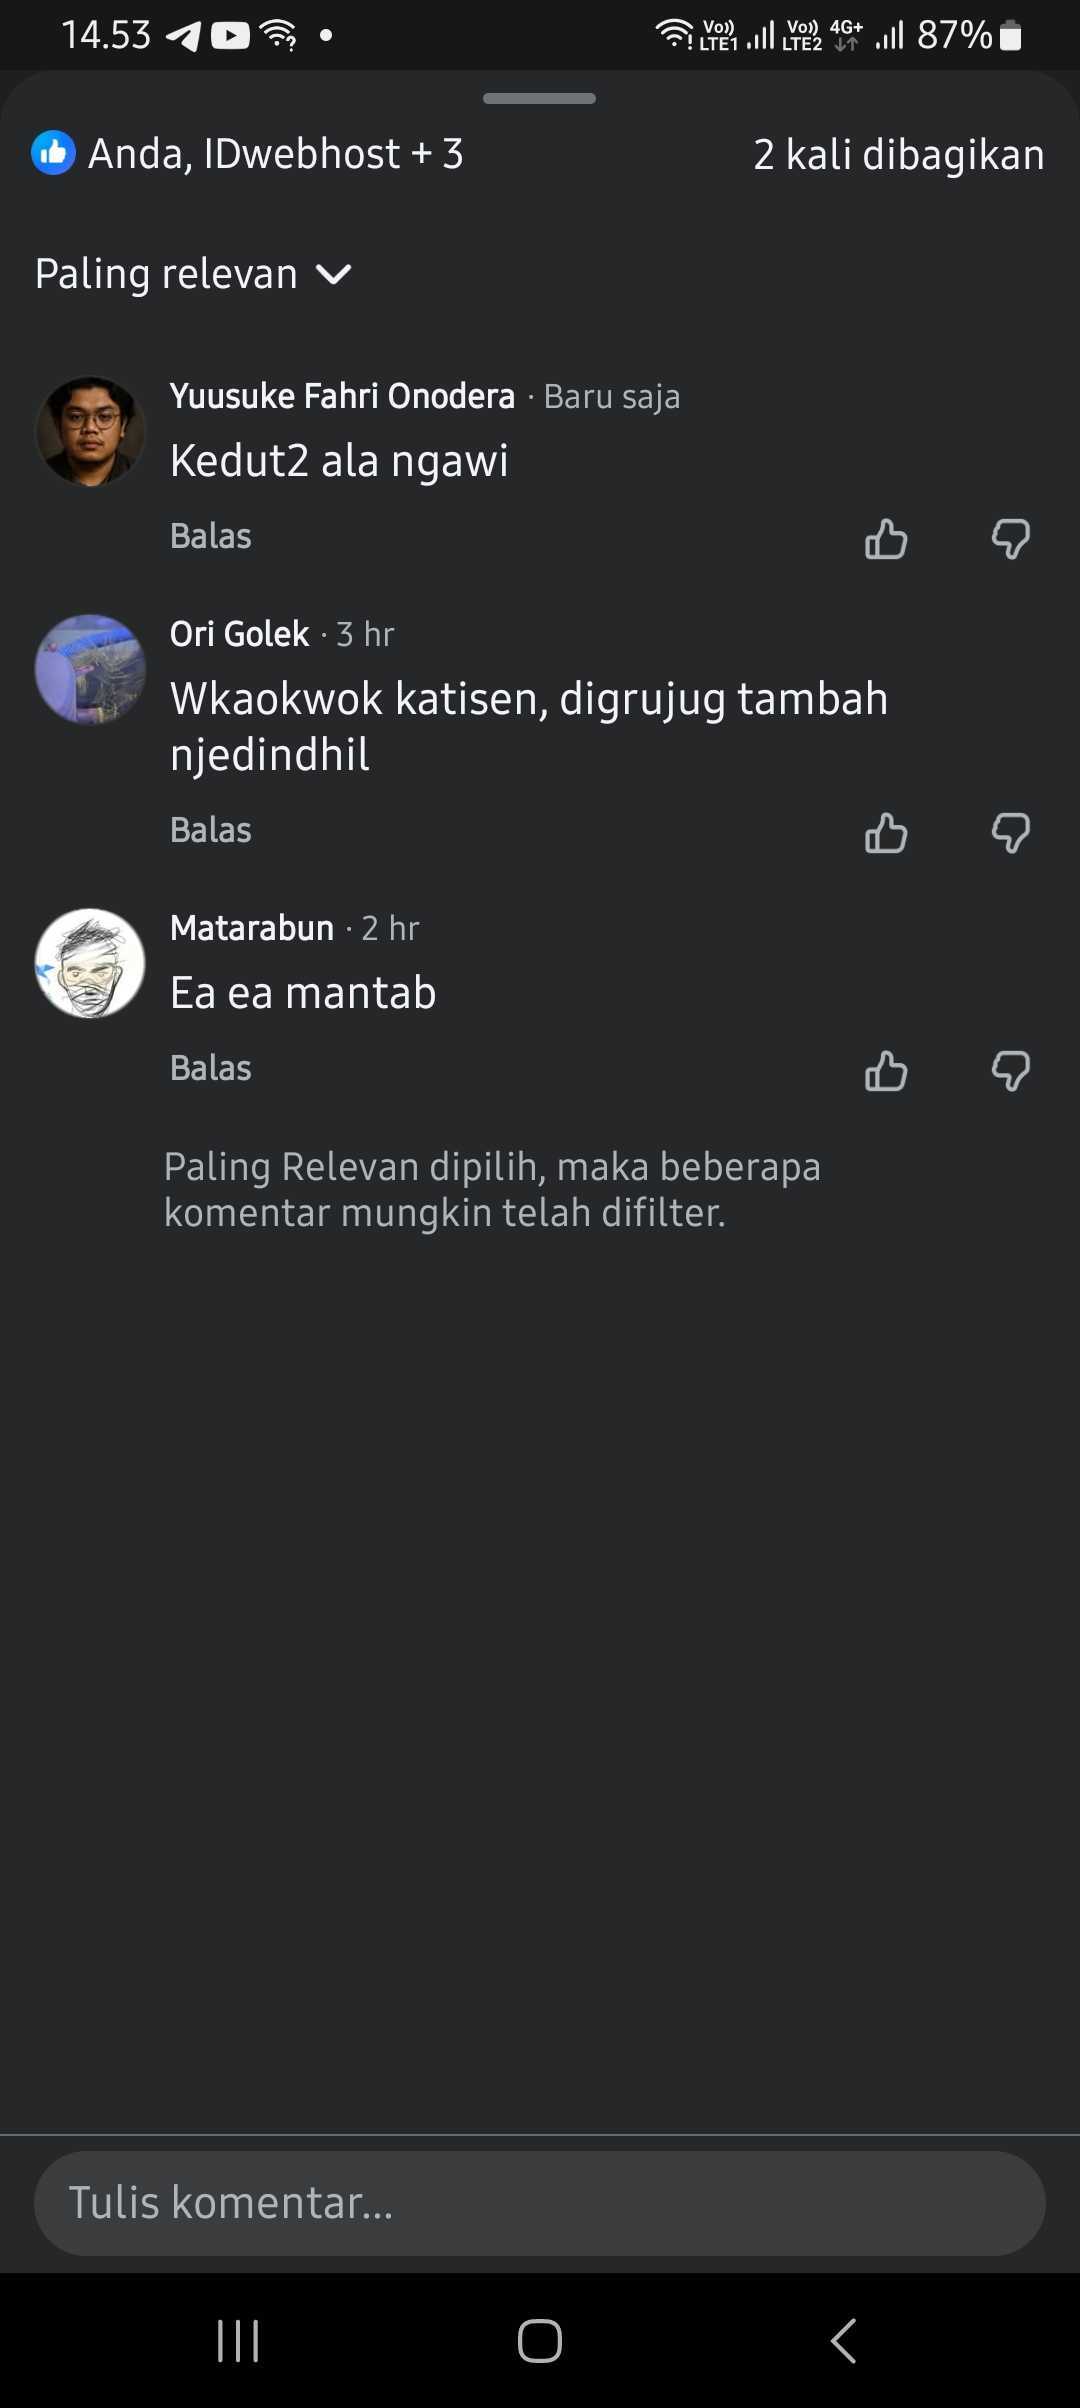Dislike Matarabun's comment
The image size is (1080, 2408).
pyautogui.click(x=1010, y=1071)
